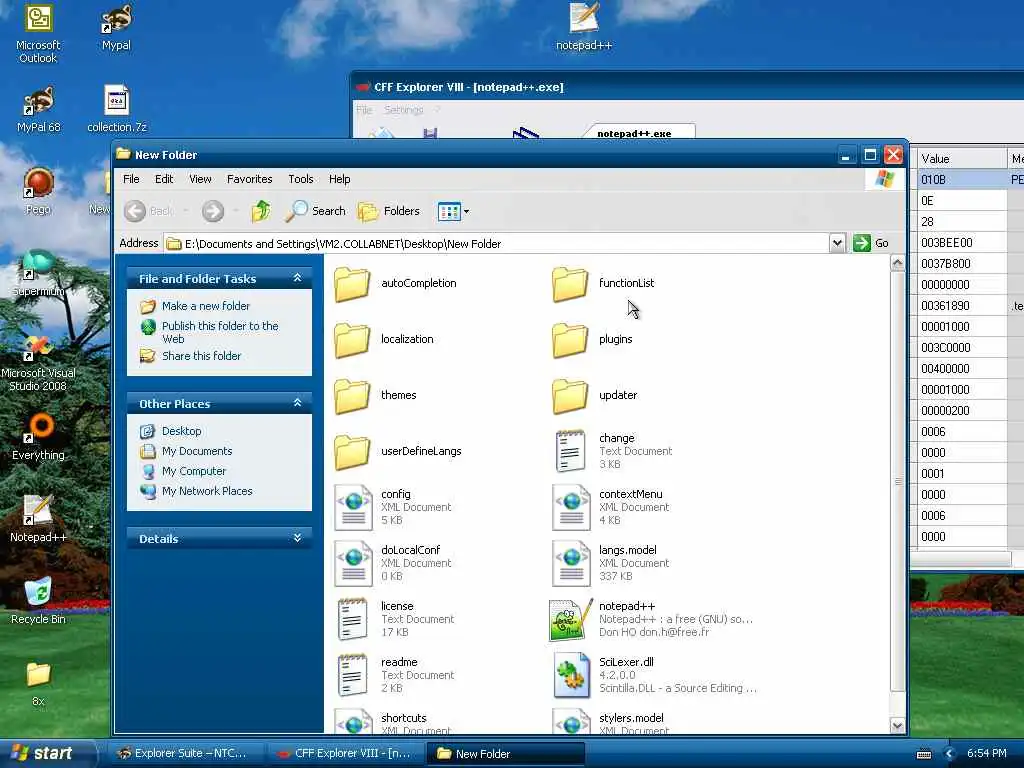Select the SciLexer.dll file icon

coord(571,676)
